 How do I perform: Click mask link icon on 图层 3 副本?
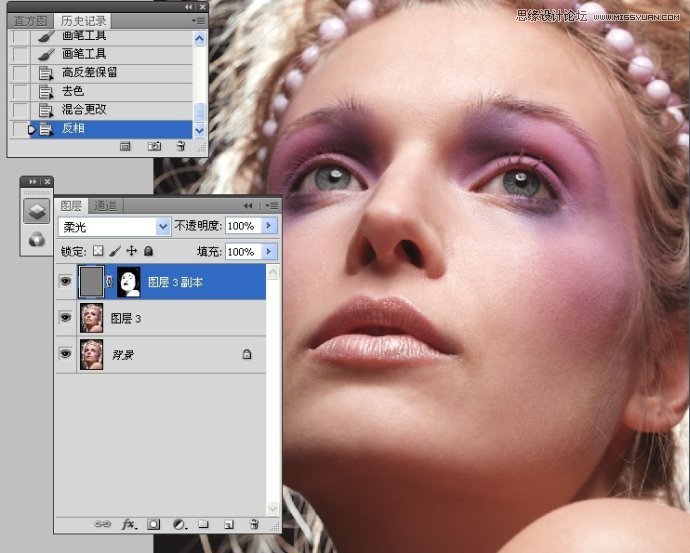click(x=110, y=282)
